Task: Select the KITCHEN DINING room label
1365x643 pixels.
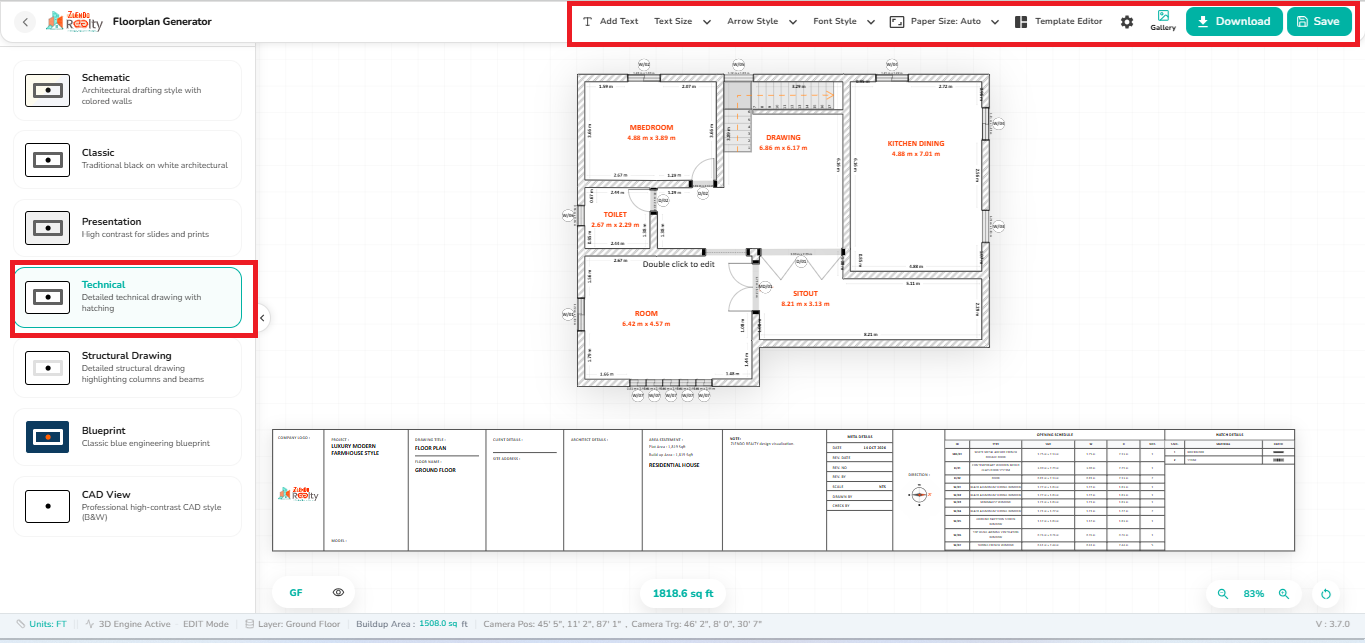Action: 916,144
